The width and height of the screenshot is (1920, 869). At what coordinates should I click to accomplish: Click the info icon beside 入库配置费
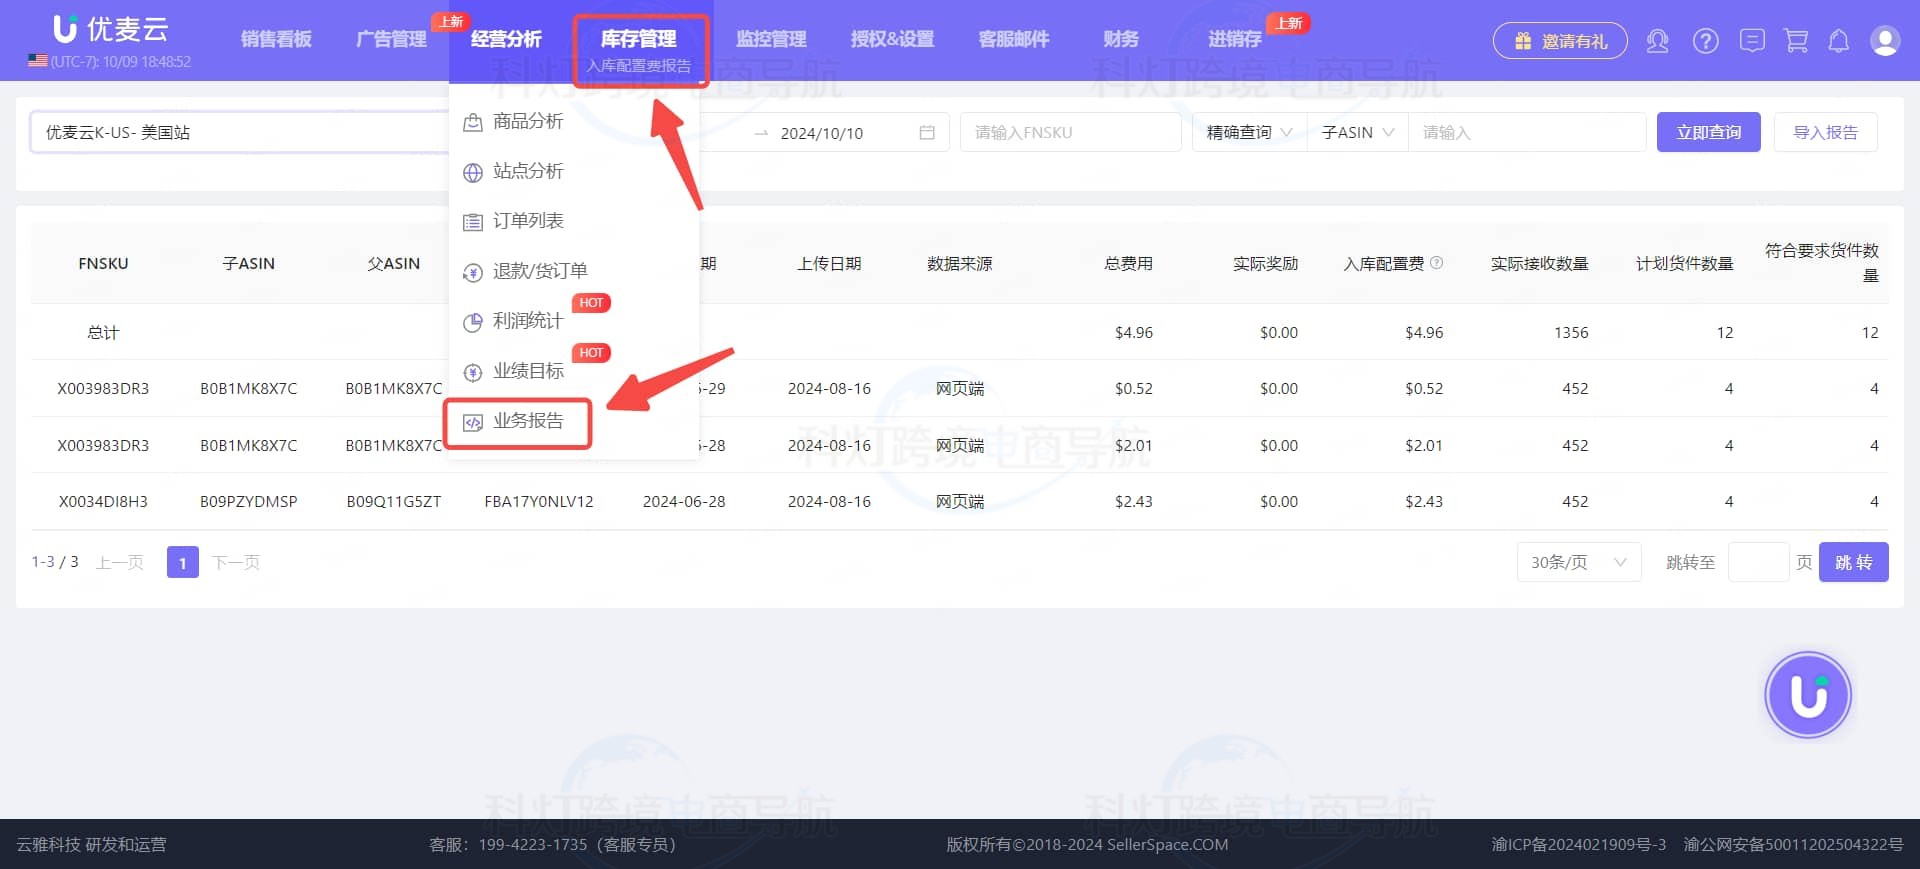click(x=1436, y=263)
